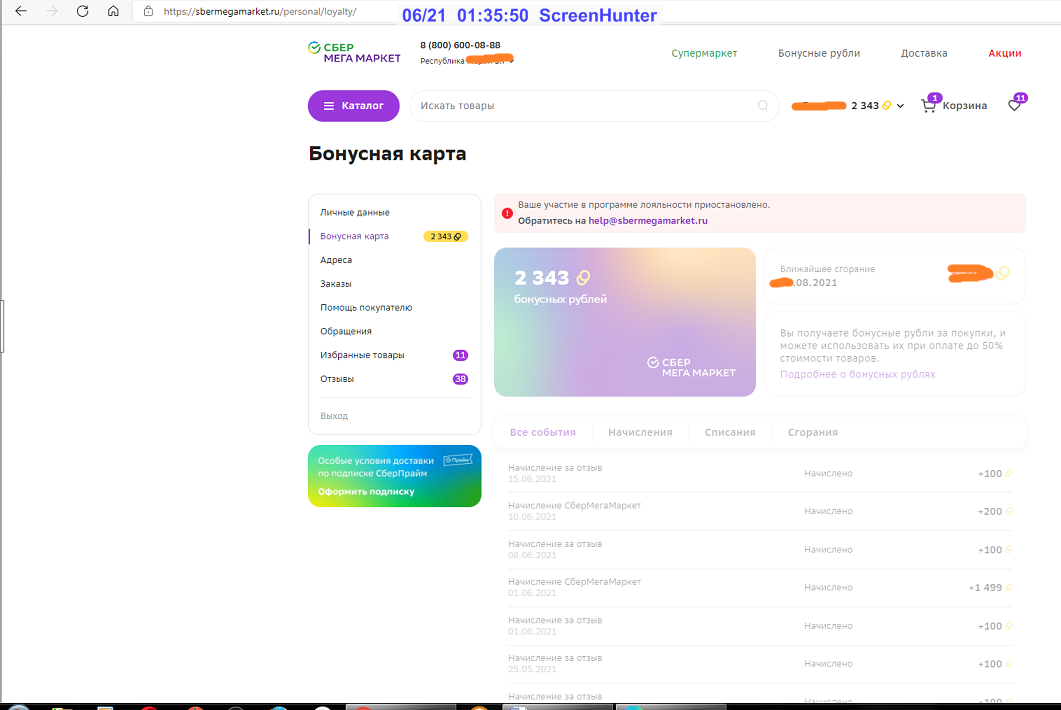
Task: Switch to the Все события tab
Action: [543, 432]
